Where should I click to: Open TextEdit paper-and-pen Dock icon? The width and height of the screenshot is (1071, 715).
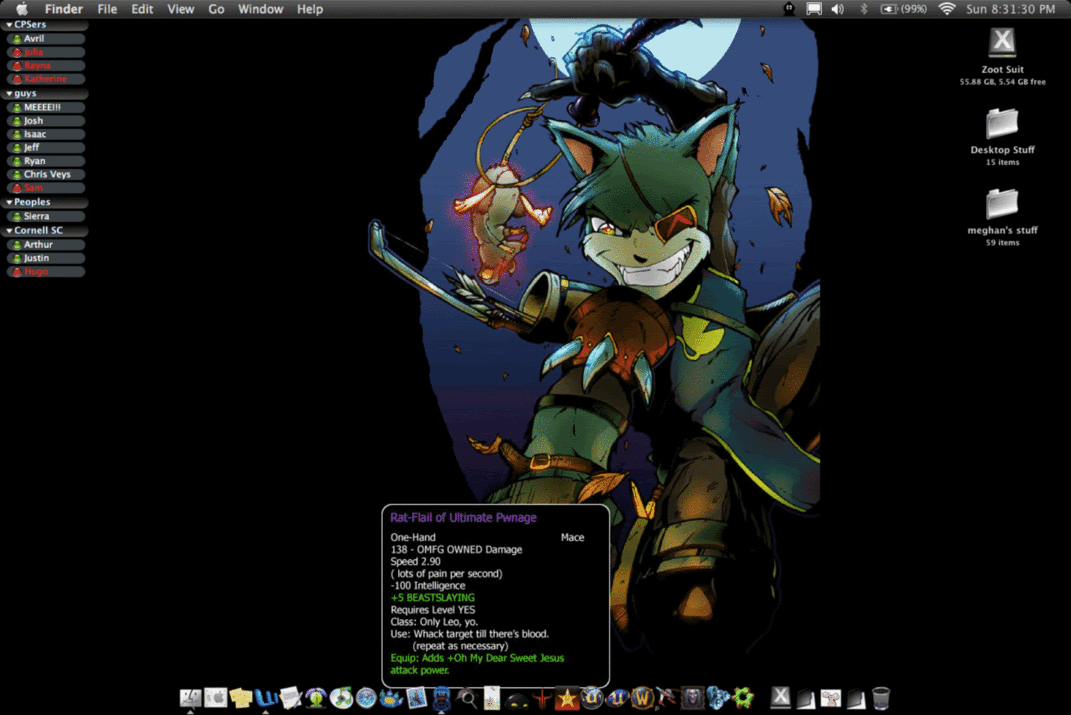tap(292, 698)
